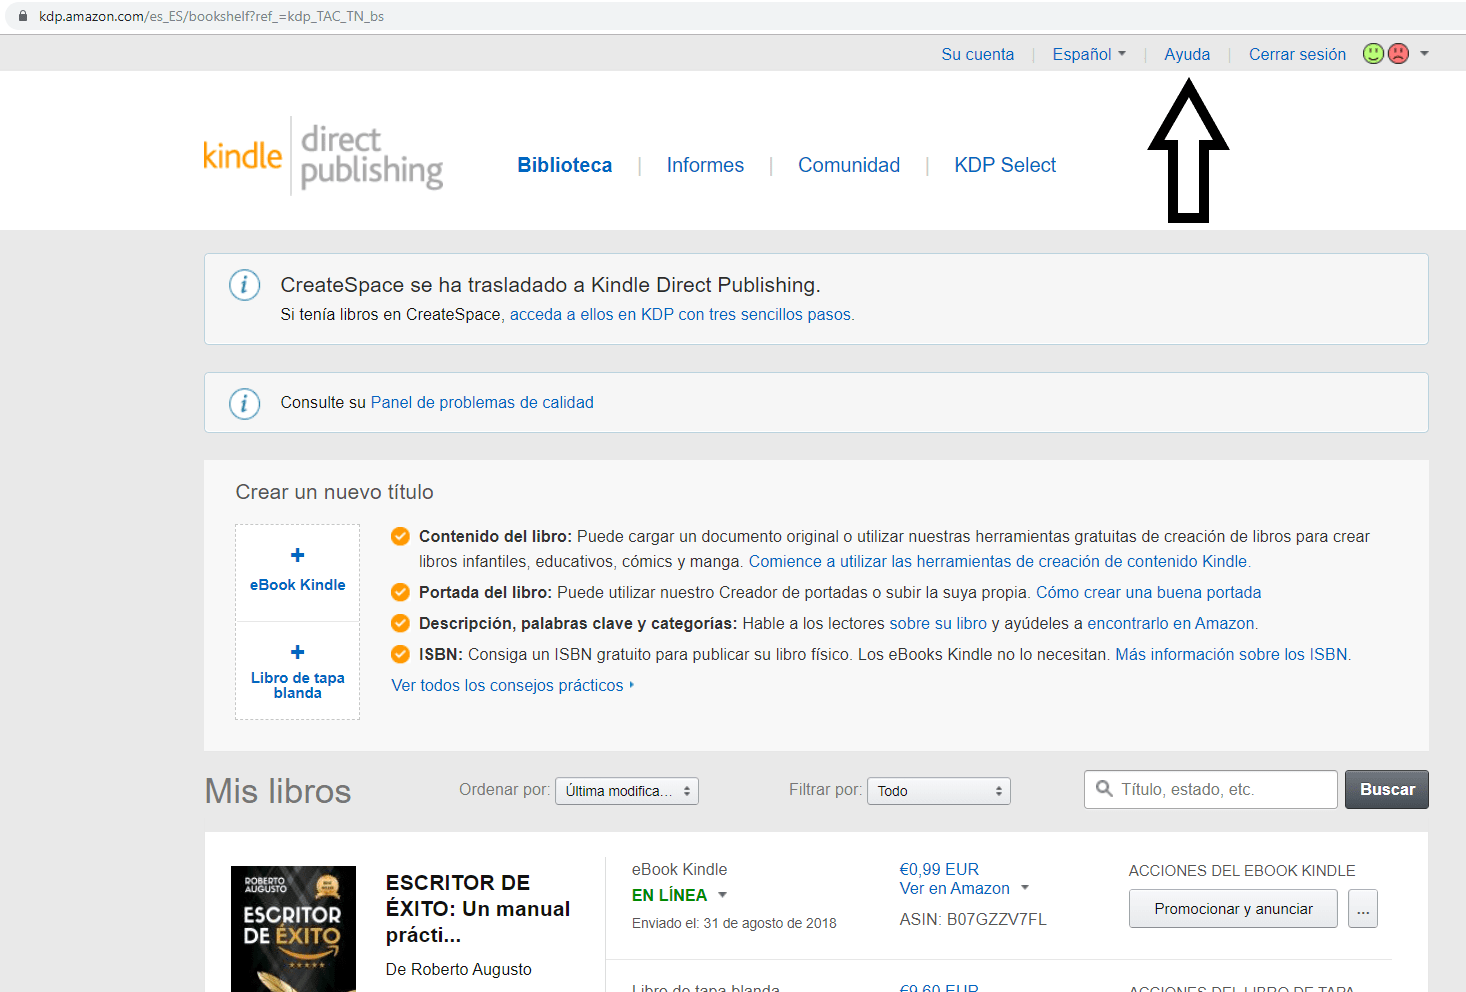
Task: Click Cerrar sesión to log out
Action: (x=1297, y=54)
